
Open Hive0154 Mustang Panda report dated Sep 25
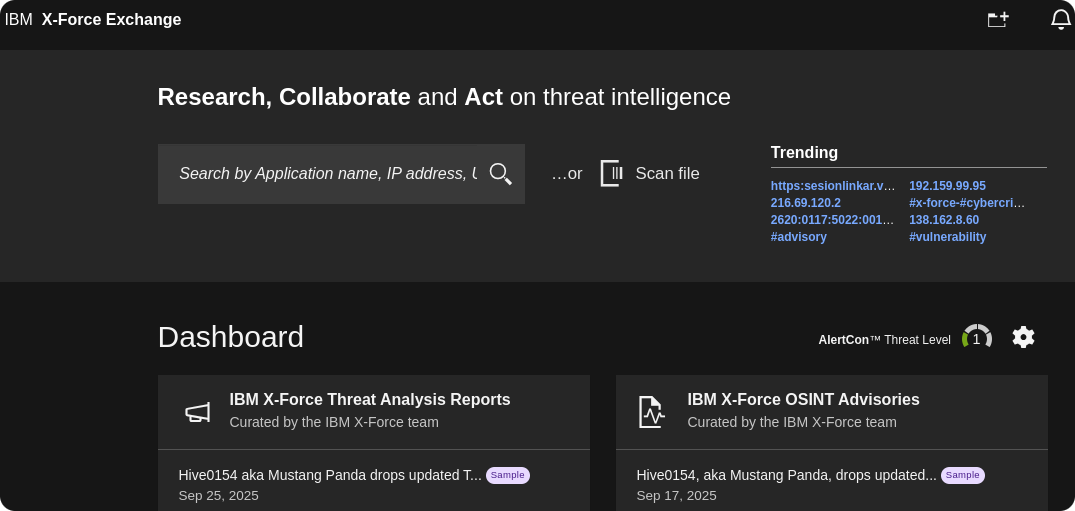pyautogui.click(x=330, y=475)
